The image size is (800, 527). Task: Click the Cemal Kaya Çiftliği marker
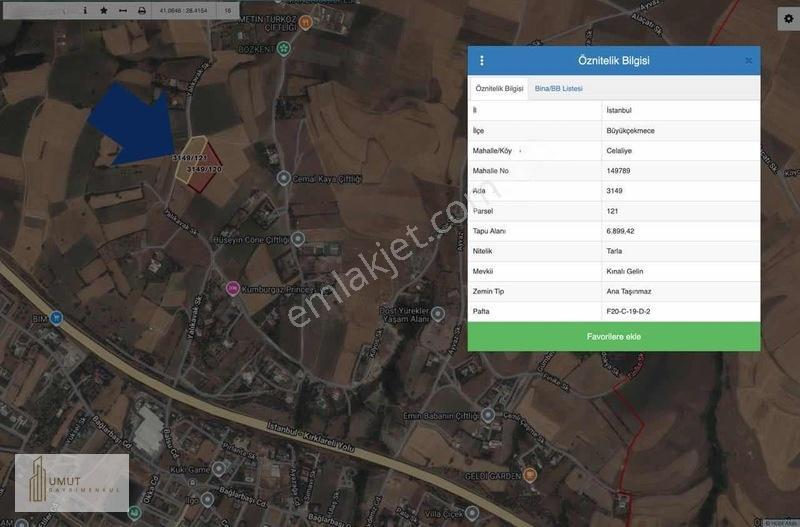point(284,179)
